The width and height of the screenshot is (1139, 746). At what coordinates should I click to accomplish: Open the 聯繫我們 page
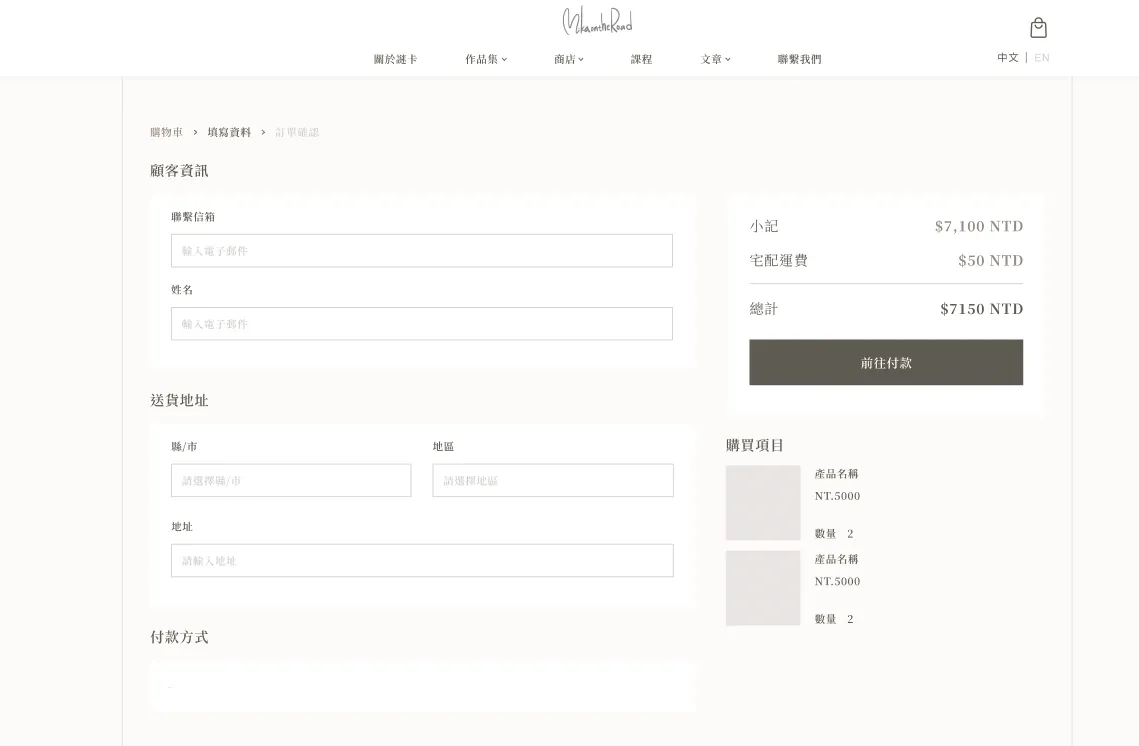(799, 60)
